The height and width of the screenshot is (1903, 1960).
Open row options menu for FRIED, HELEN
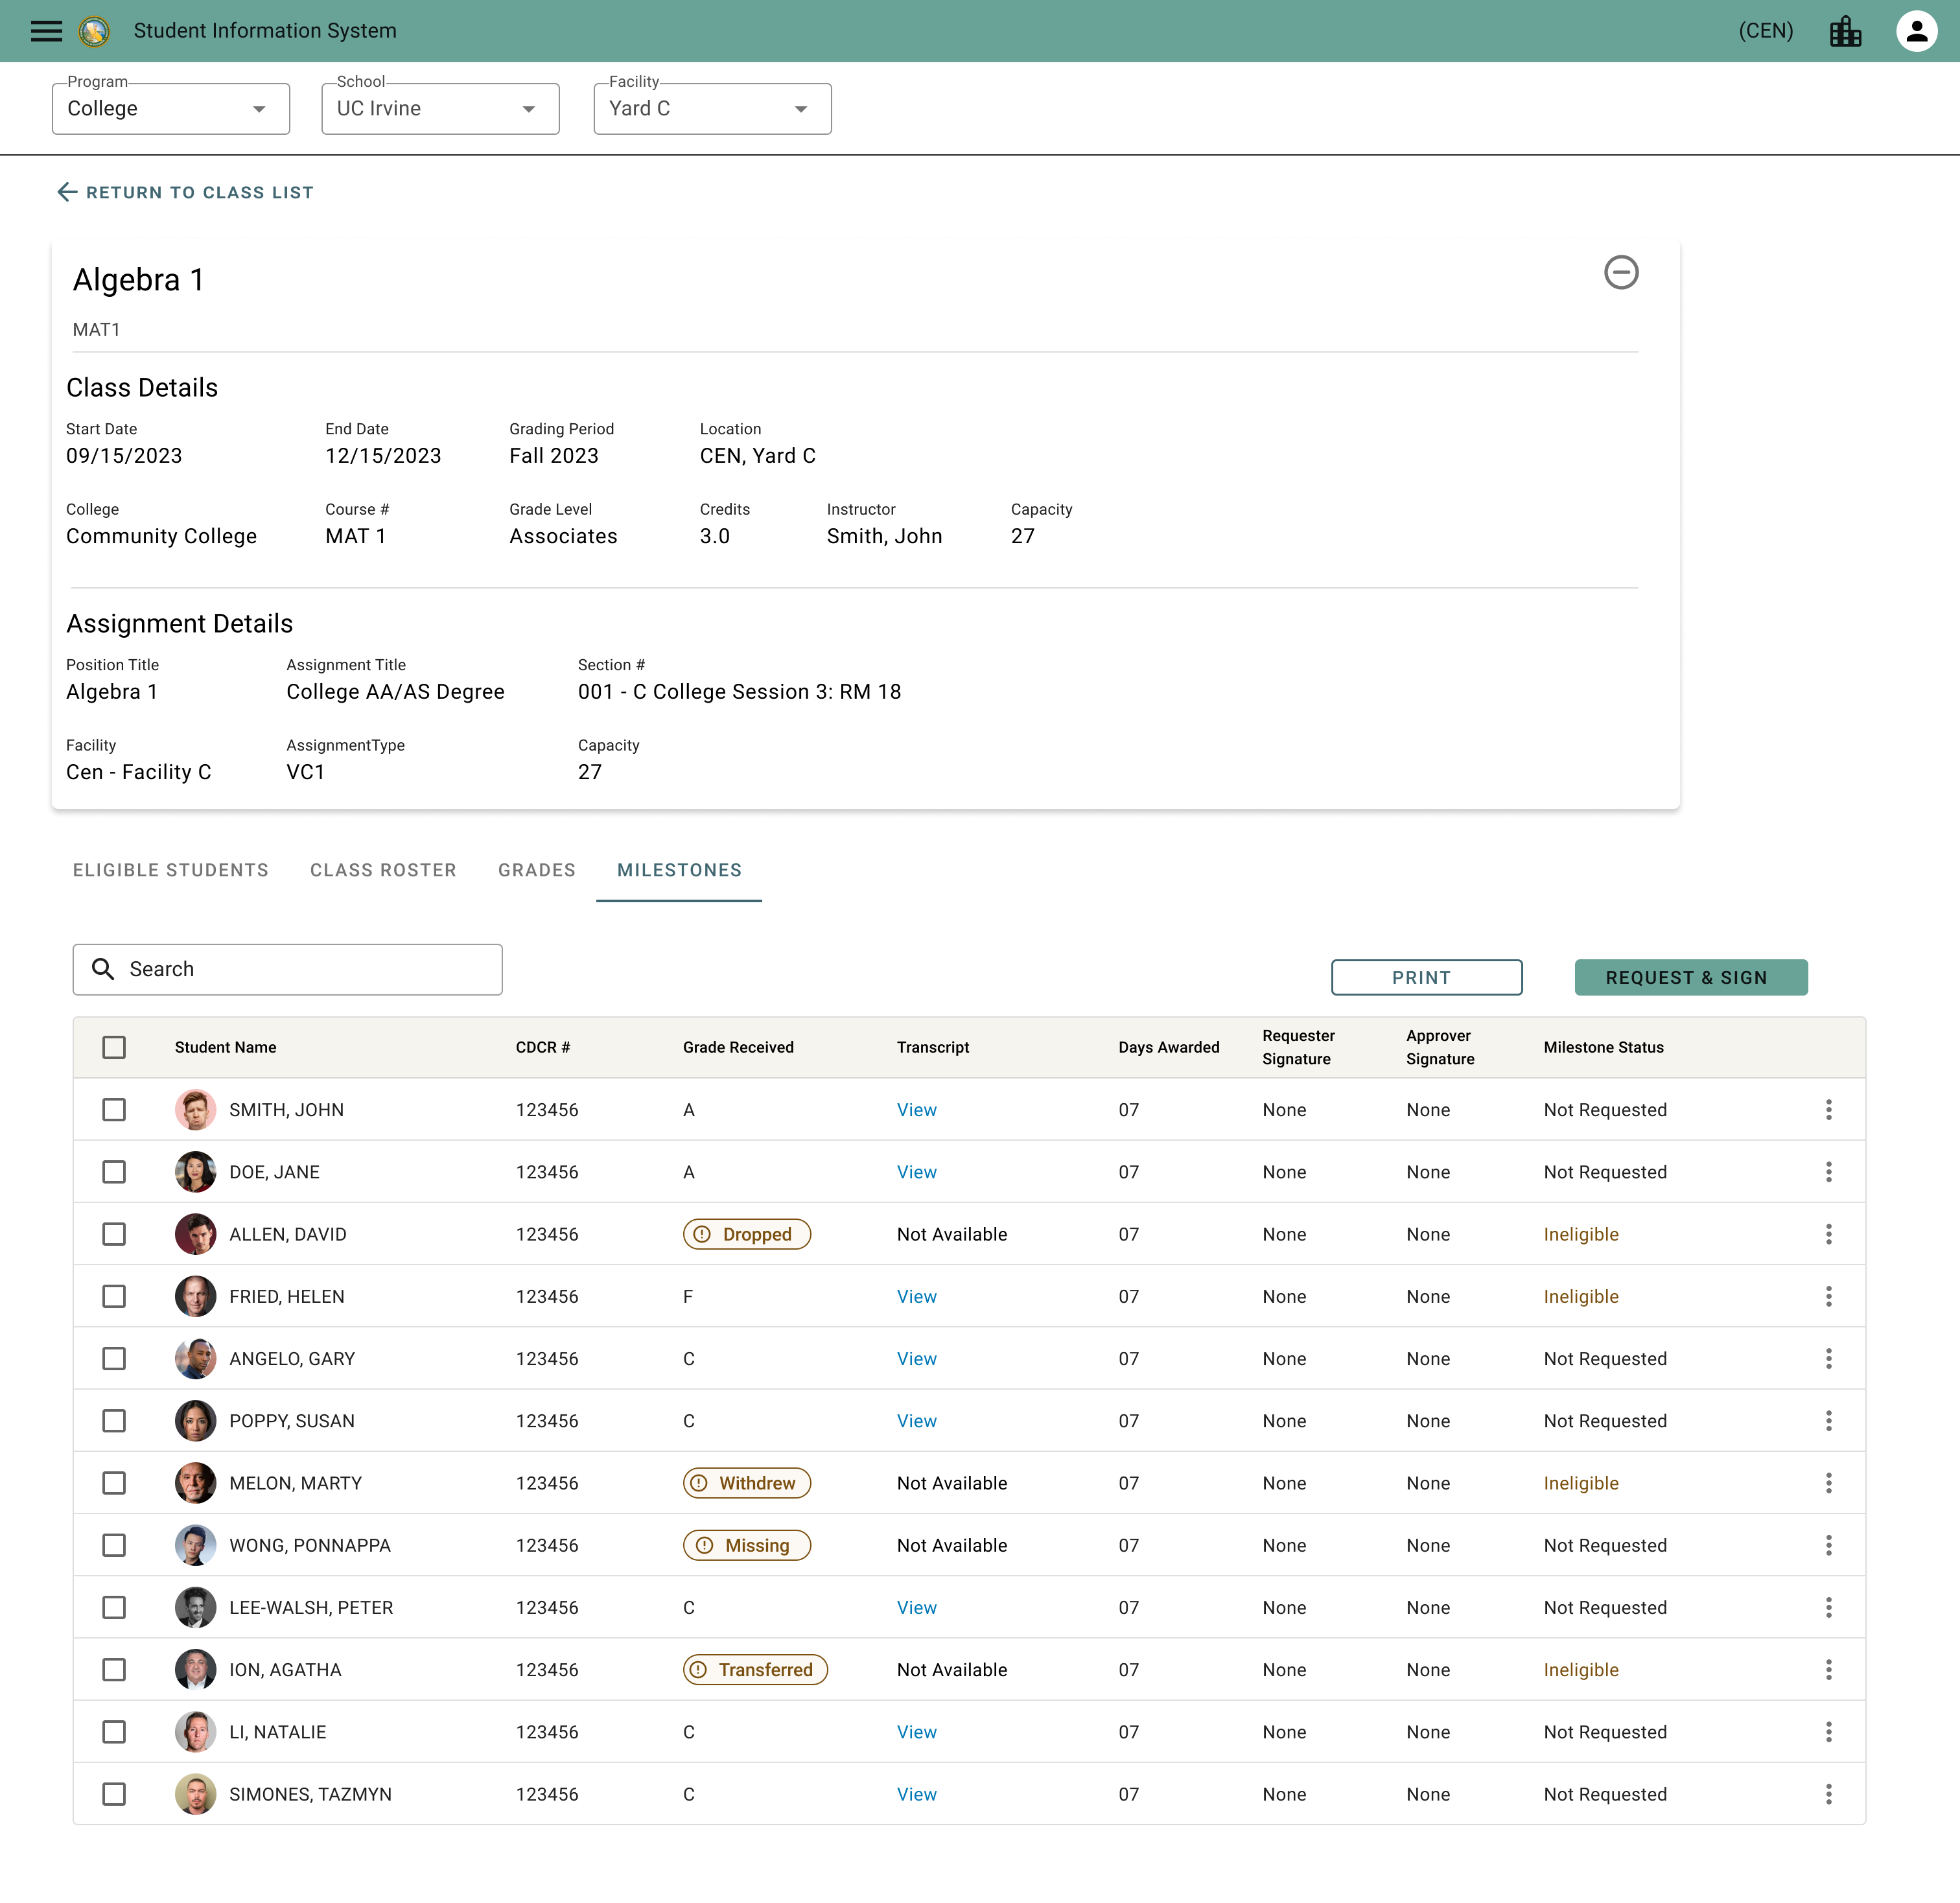click(x=1828, y=1295)
